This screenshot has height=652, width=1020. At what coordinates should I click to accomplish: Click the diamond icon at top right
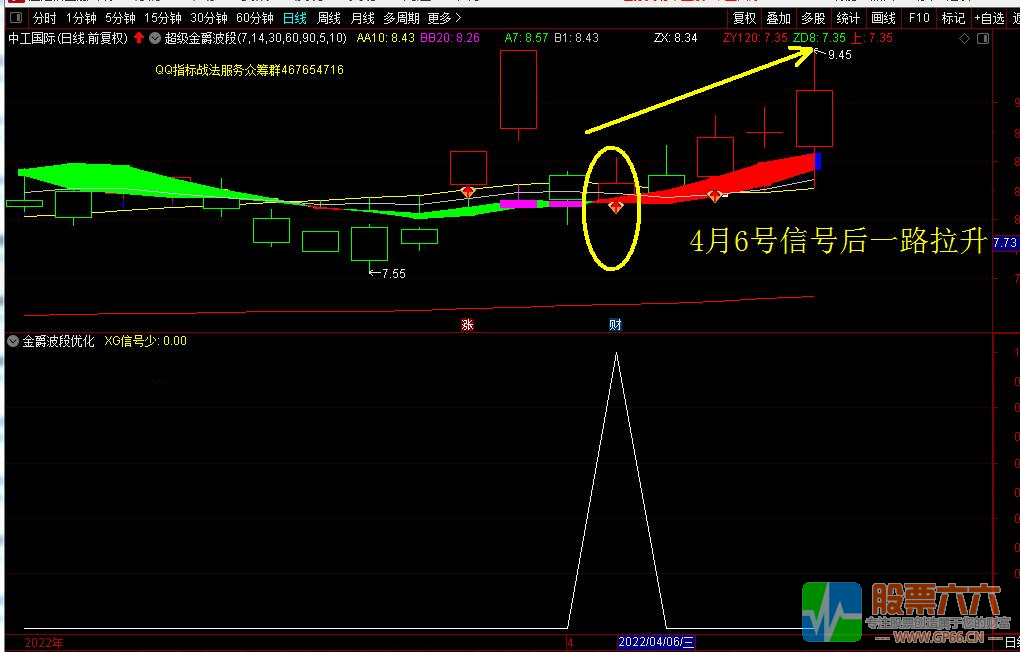click(964, 39)
